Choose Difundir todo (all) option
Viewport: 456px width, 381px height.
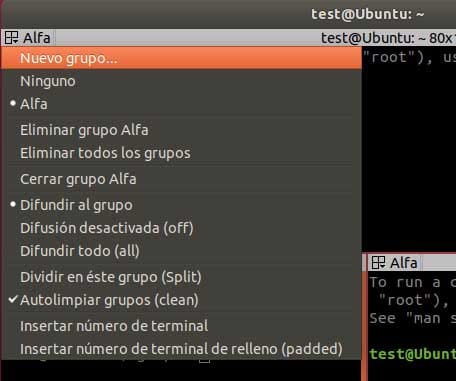(181, 251)
